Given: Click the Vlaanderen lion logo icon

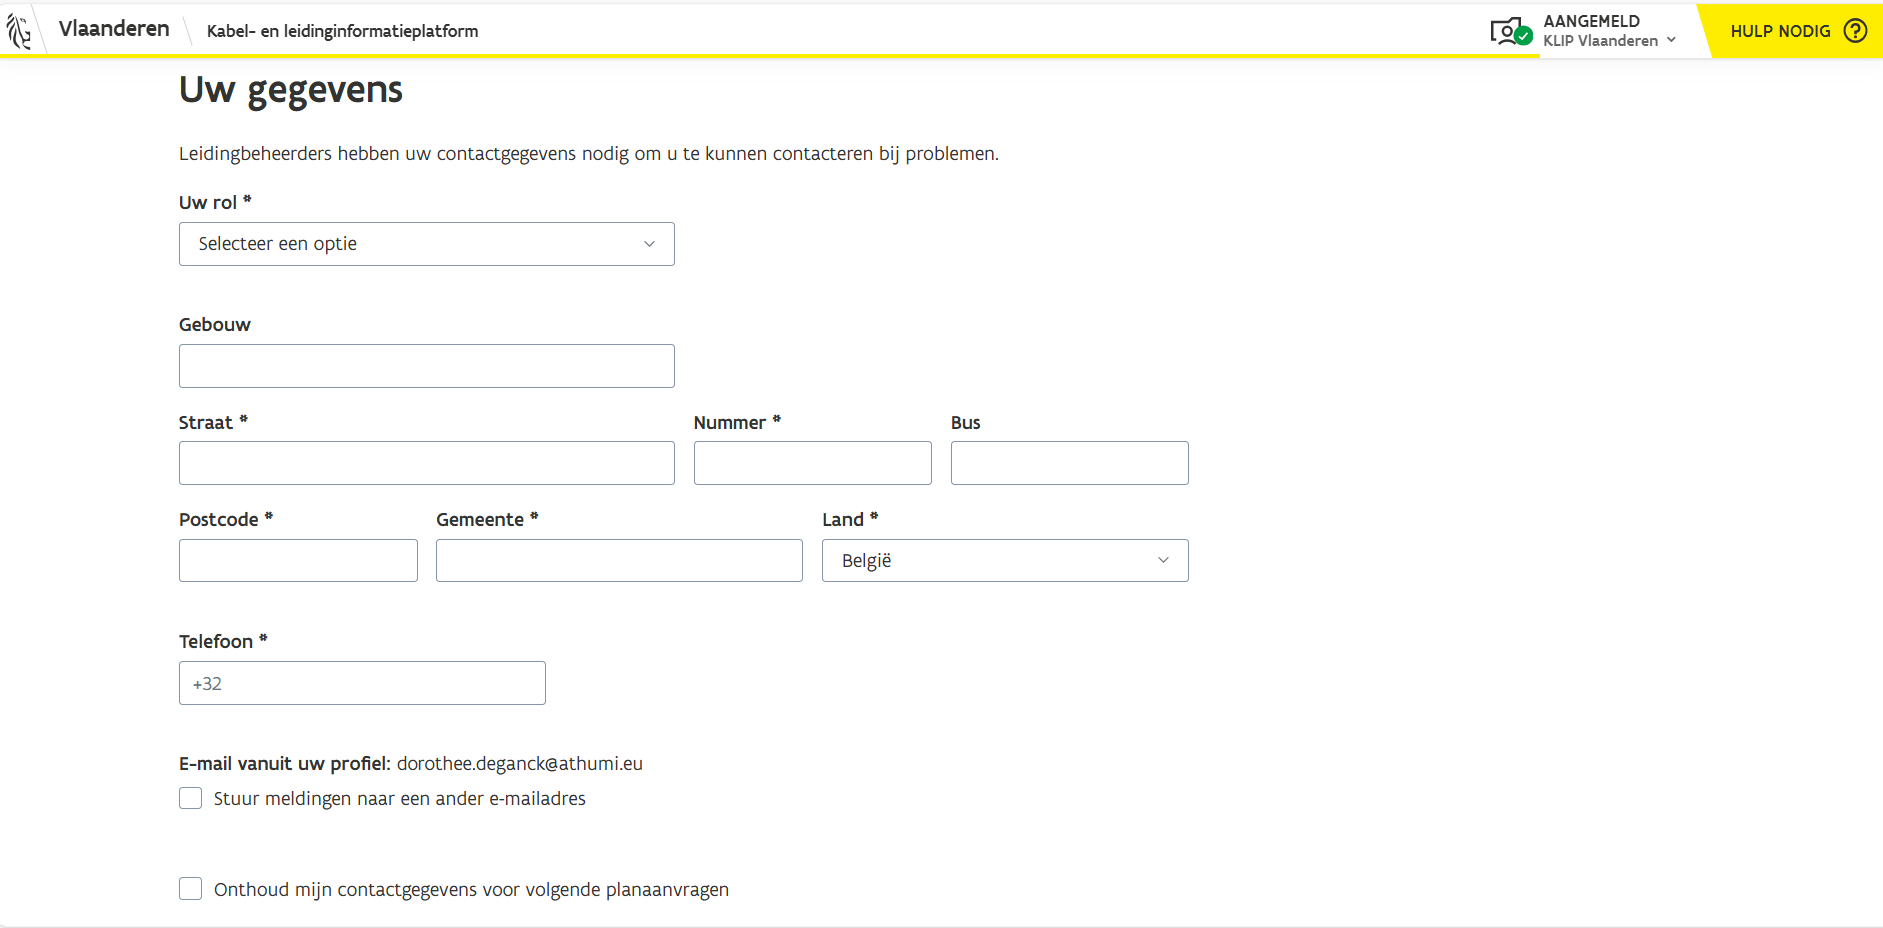Looking at the screenshot, I should click(x=19, y=30).
